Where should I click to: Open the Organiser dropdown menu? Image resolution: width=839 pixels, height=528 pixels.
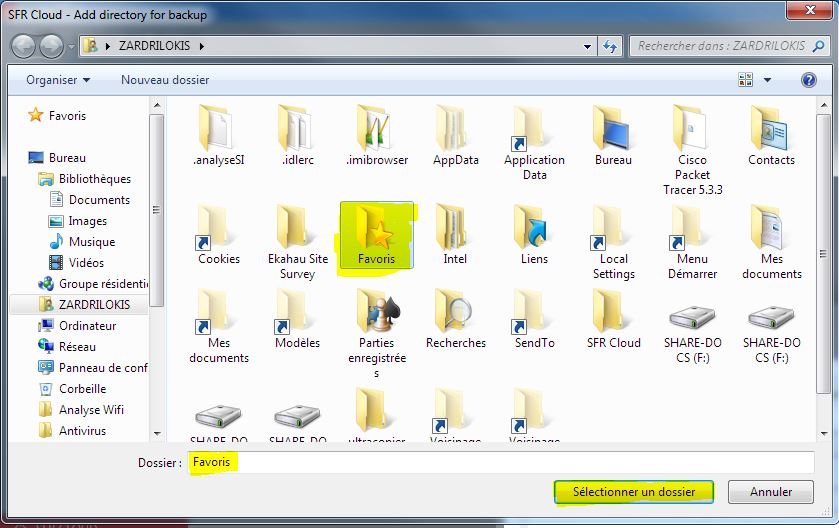pos(58,80)
